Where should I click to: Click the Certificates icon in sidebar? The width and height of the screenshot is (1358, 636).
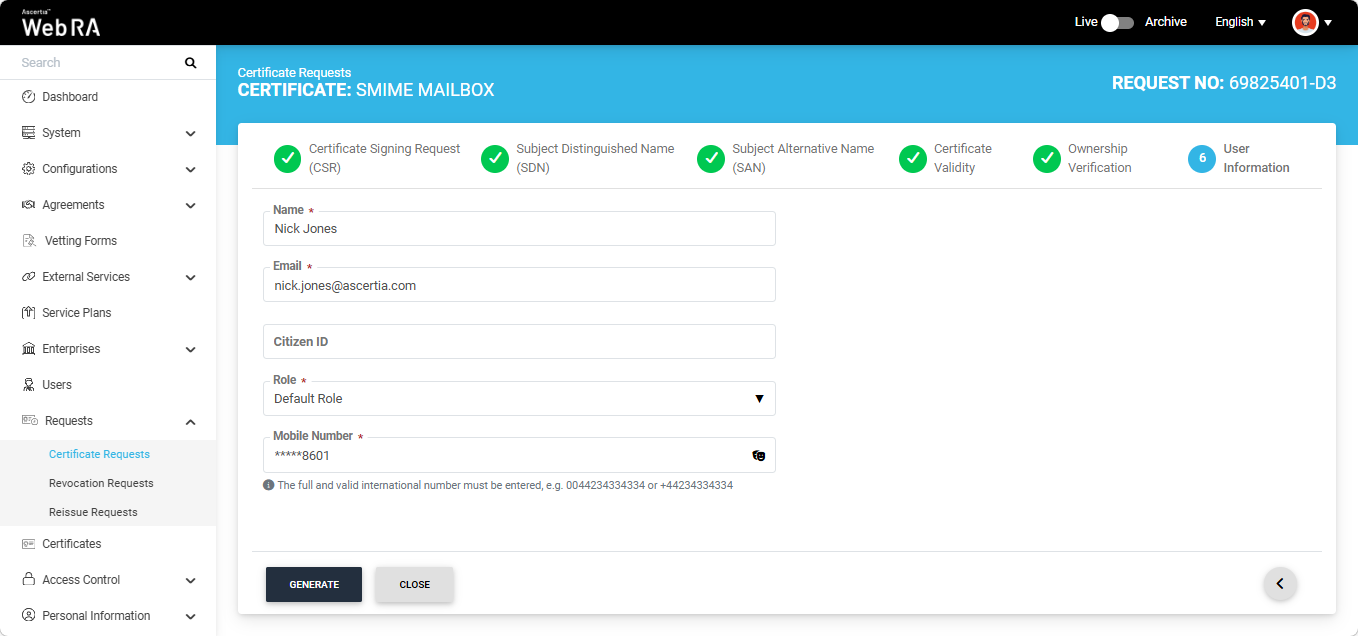click(29, 544)
